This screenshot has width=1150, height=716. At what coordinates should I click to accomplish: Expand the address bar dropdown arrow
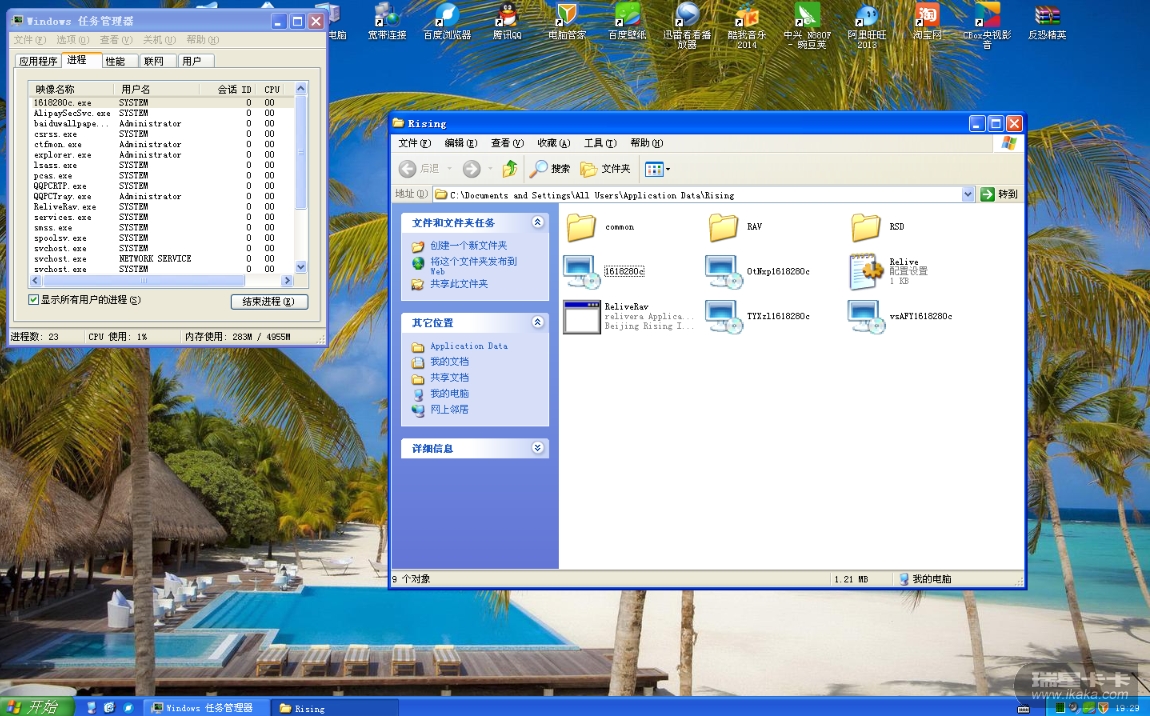967,195
